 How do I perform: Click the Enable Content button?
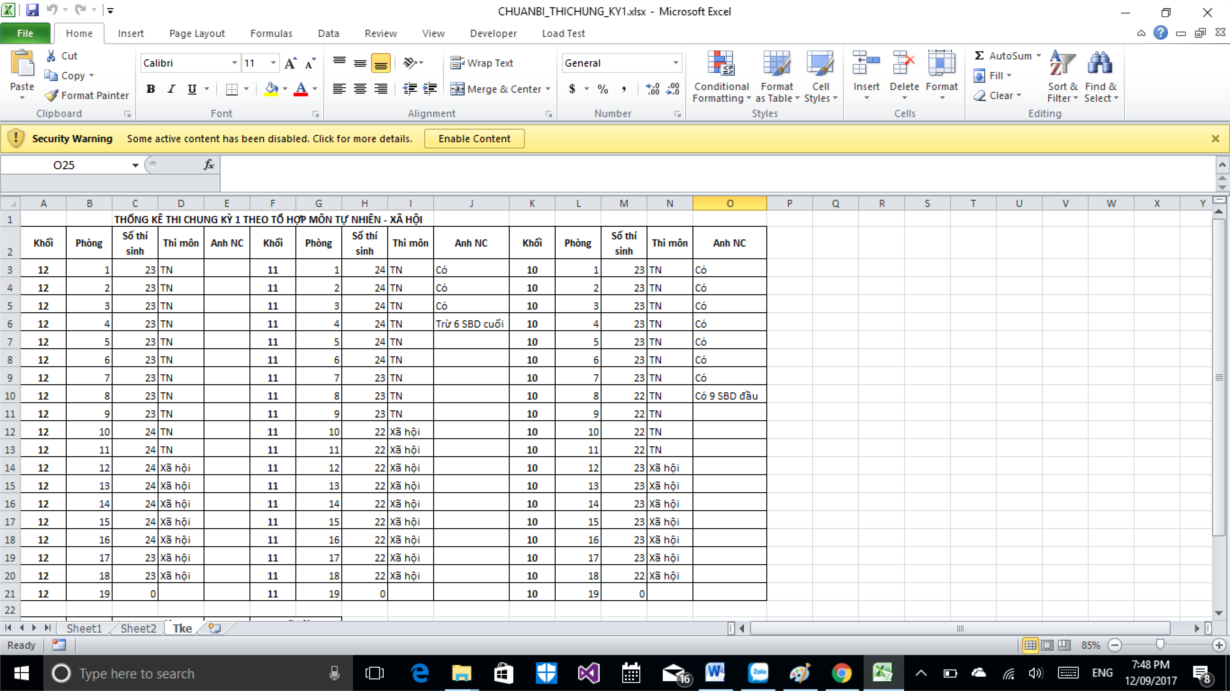pyautogui.click(x=474, y=139)
